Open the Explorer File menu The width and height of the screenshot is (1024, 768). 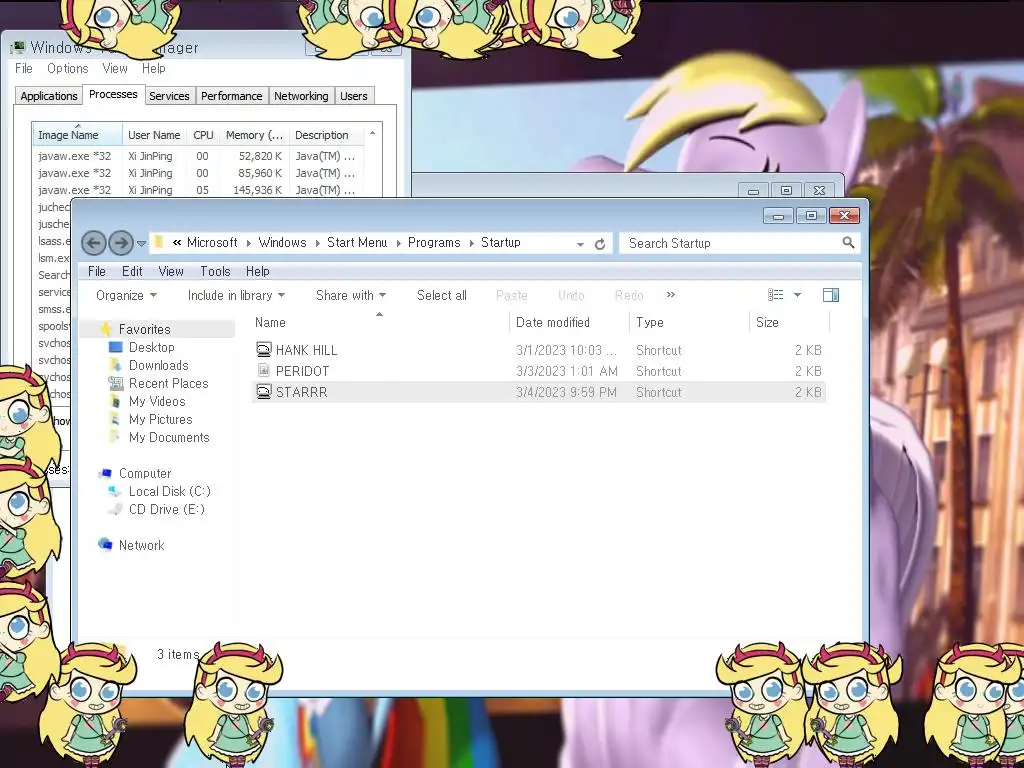tap(97, 271)
